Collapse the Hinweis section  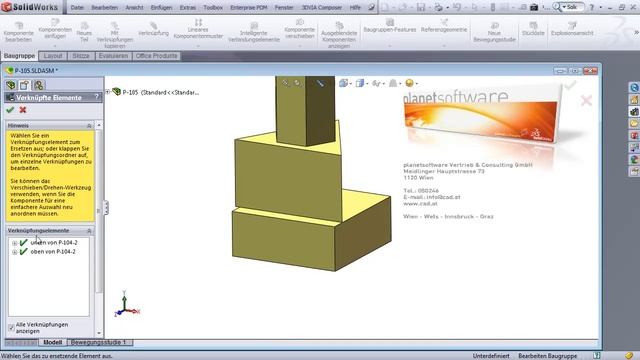[x=89, y=126]
